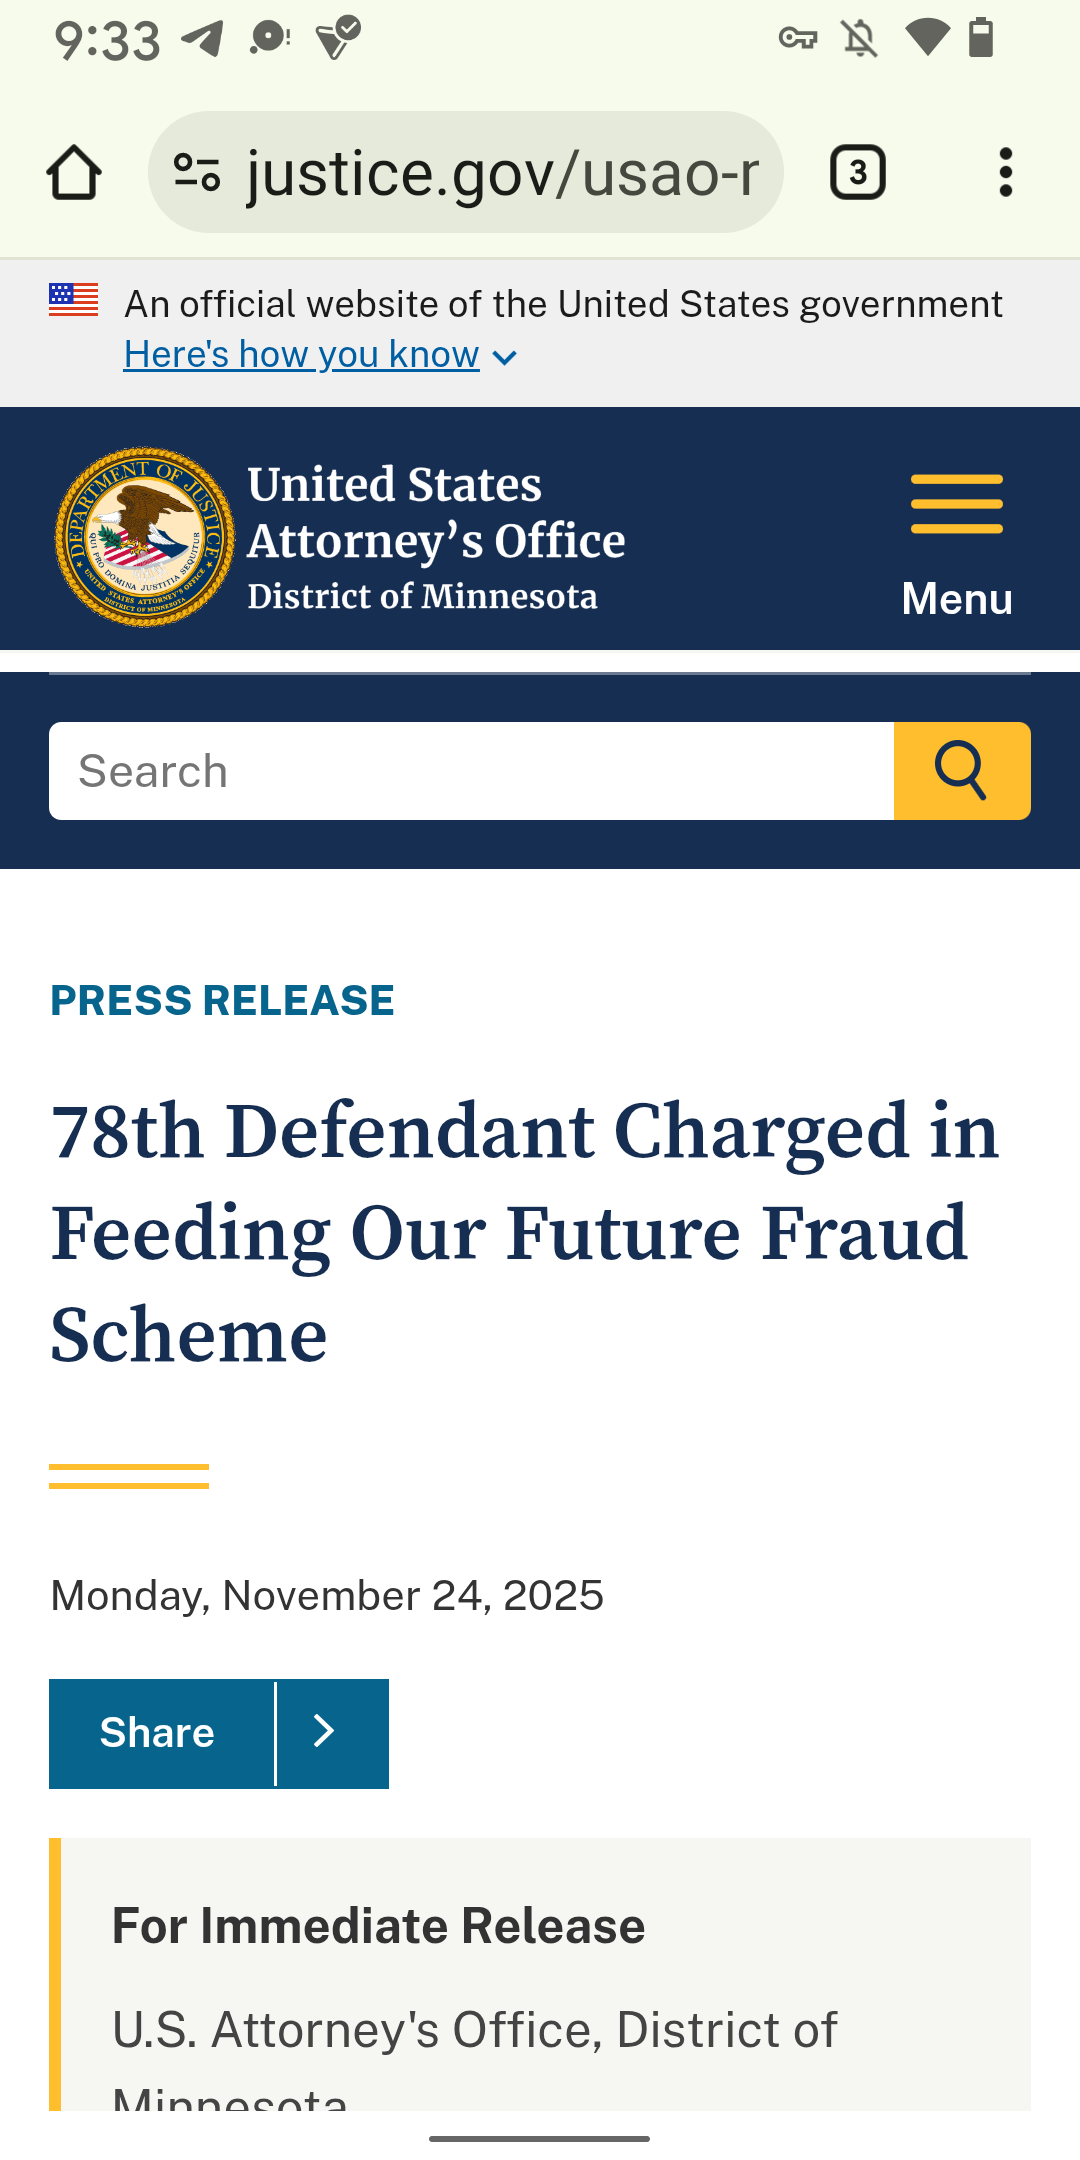Open site info icon in address bar

197,173
